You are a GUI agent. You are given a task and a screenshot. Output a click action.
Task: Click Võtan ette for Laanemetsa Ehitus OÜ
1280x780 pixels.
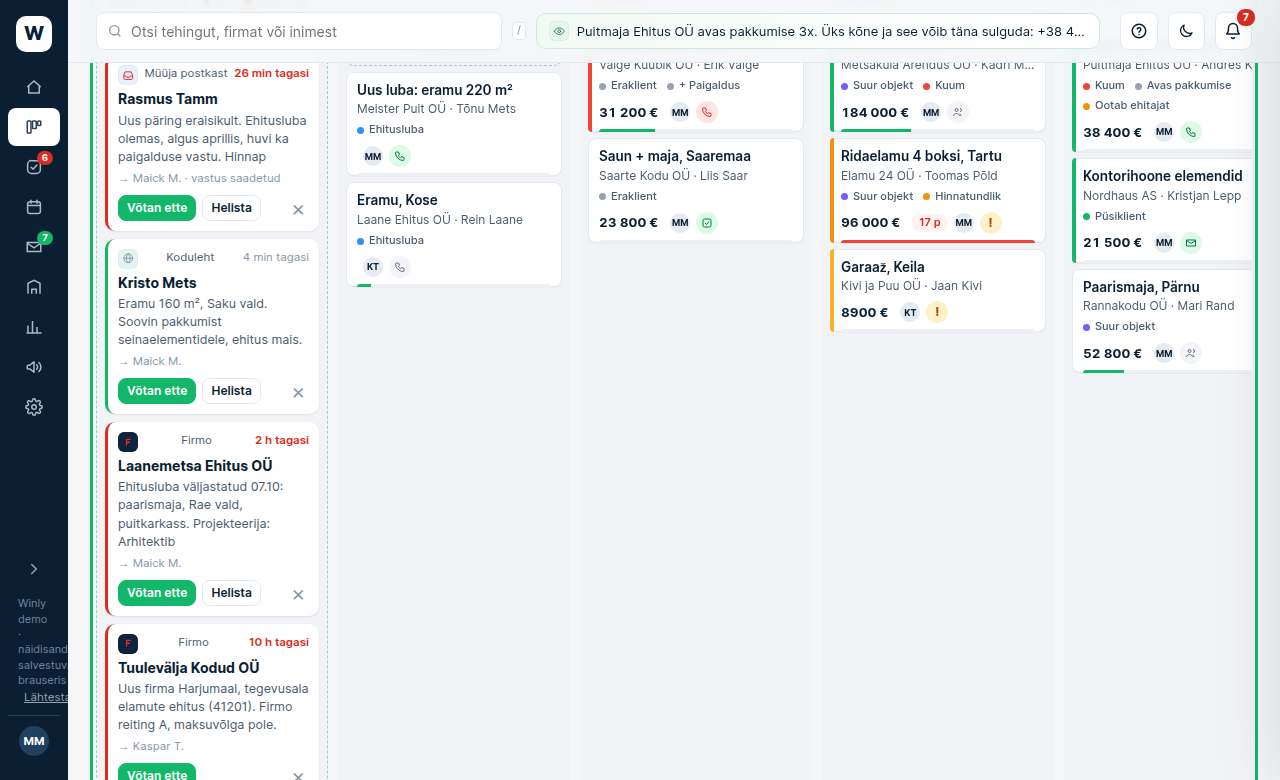pos(157,593)
